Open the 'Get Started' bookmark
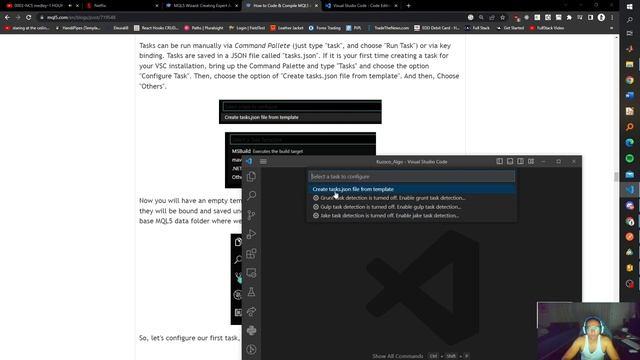This screenshot has height=360, width=640. click(x=510, y=28)
